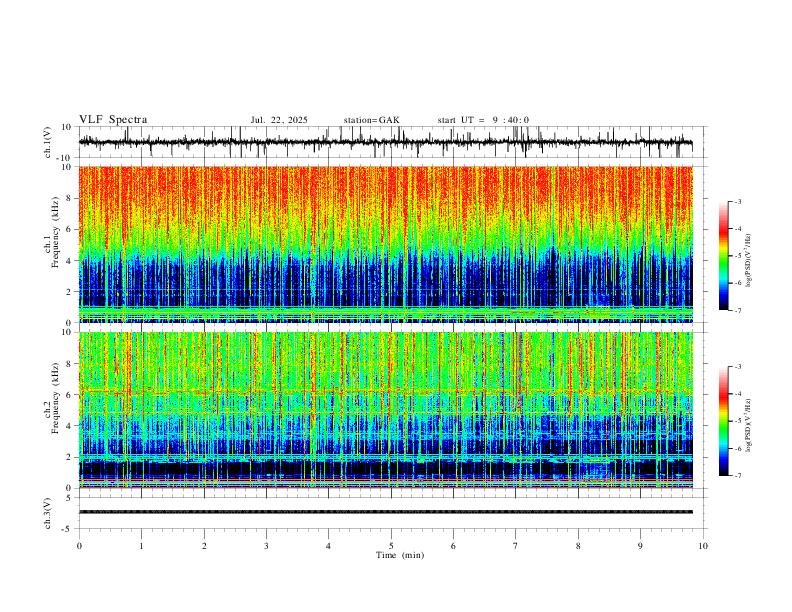Click time axis tick label "6"
The width and height of the screenshot is (792, 612).
pyautogui.click(x=453, y=546)
